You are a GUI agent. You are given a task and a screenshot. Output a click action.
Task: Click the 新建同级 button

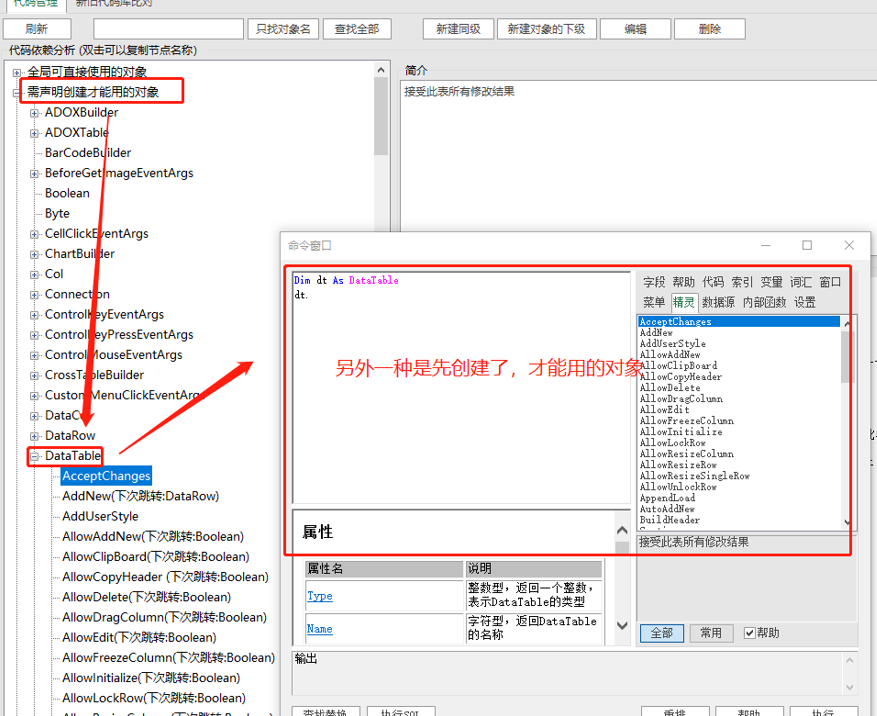[x=458, y=29]
